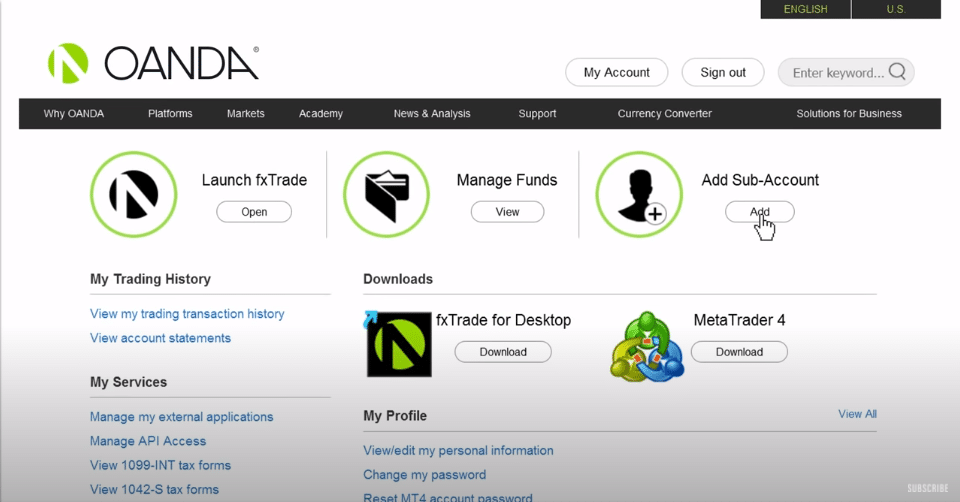Image resolution: width=960 pixels, height=502 pixels.
Task: Open the Academy menu
Action: [321, 113]
